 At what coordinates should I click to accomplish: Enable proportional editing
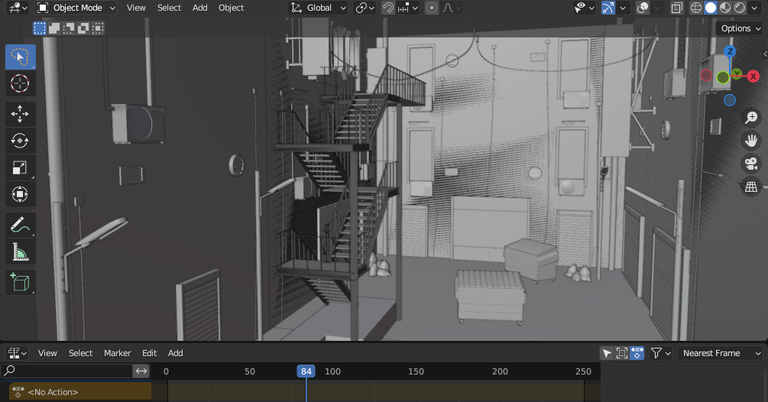coord(431,8)
